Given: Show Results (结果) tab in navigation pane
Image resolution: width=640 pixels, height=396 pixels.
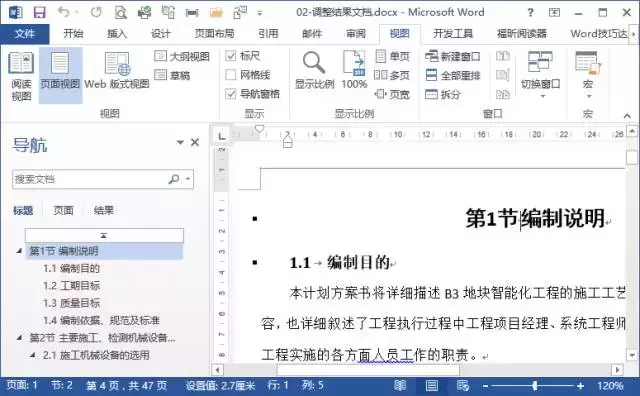Looking at the screenshot, I should coord(104,210).
